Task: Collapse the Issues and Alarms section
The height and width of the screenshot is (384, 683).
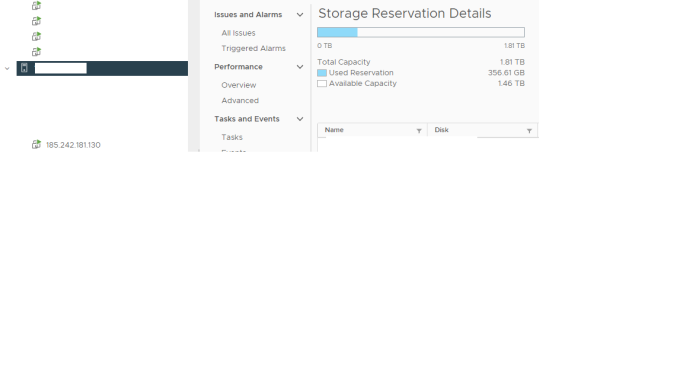Action: click(x=300, y=15)
